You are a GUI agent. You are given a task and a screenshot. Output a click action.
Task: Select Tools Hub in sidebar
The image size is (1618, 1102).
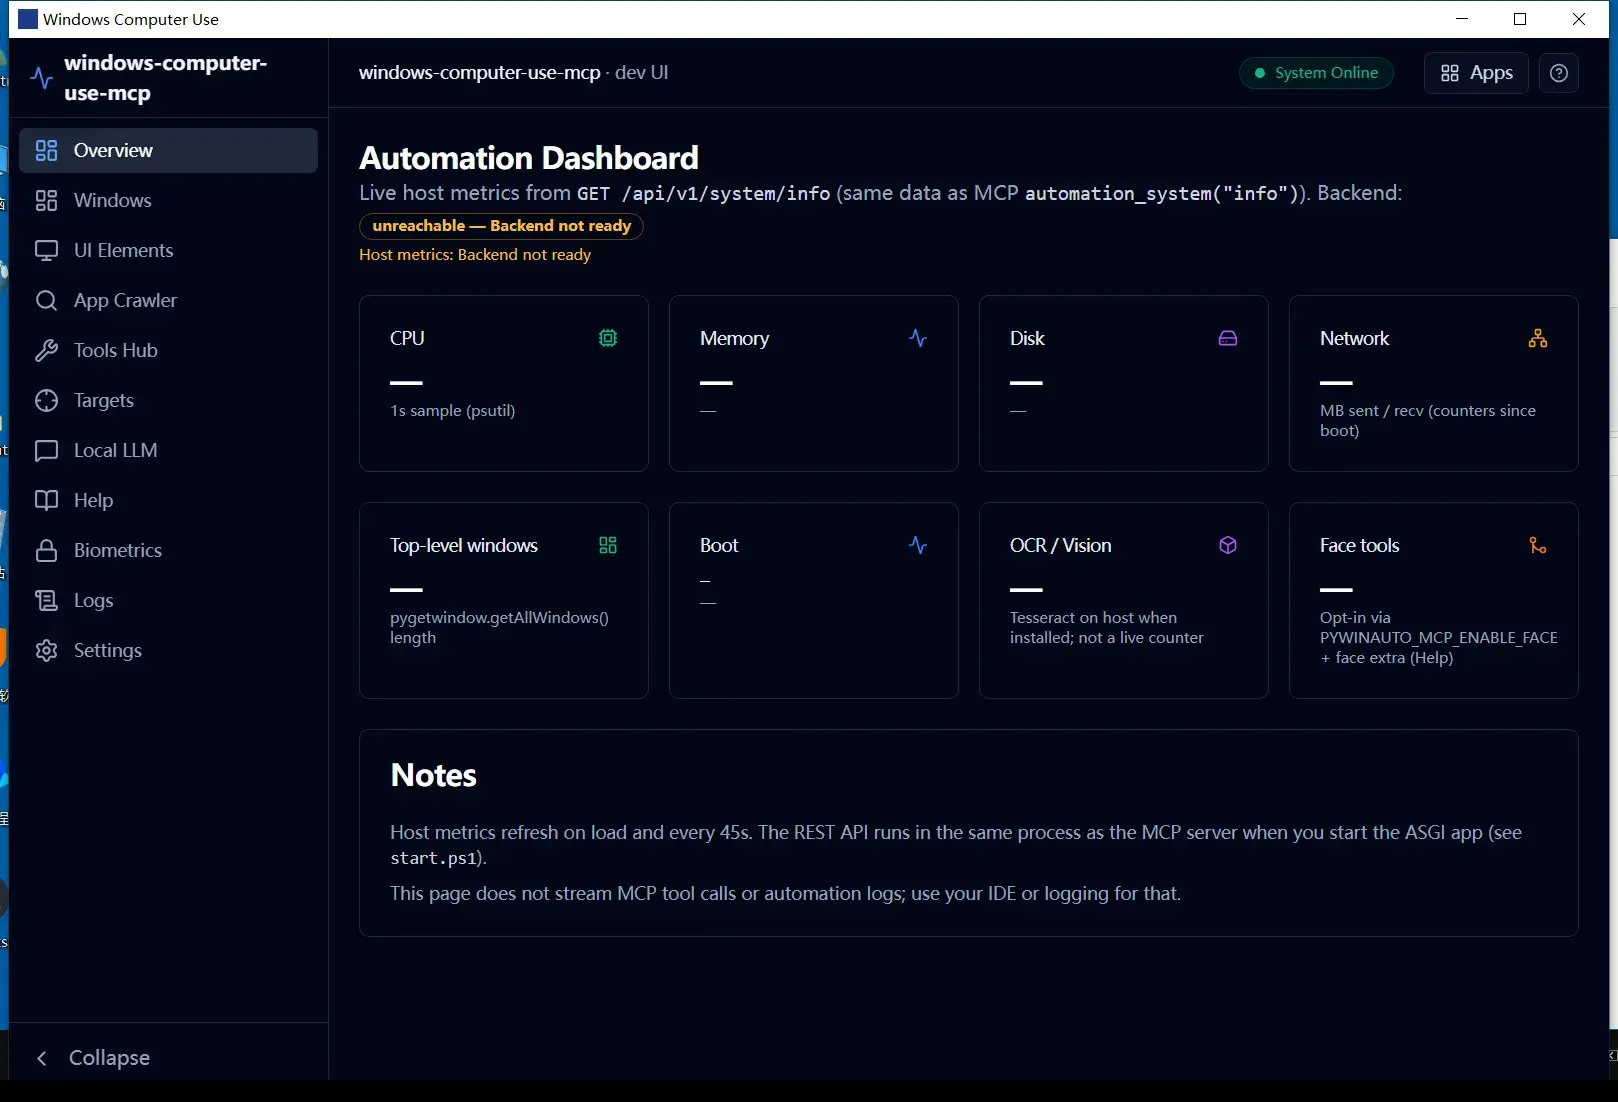pos(168,350)
